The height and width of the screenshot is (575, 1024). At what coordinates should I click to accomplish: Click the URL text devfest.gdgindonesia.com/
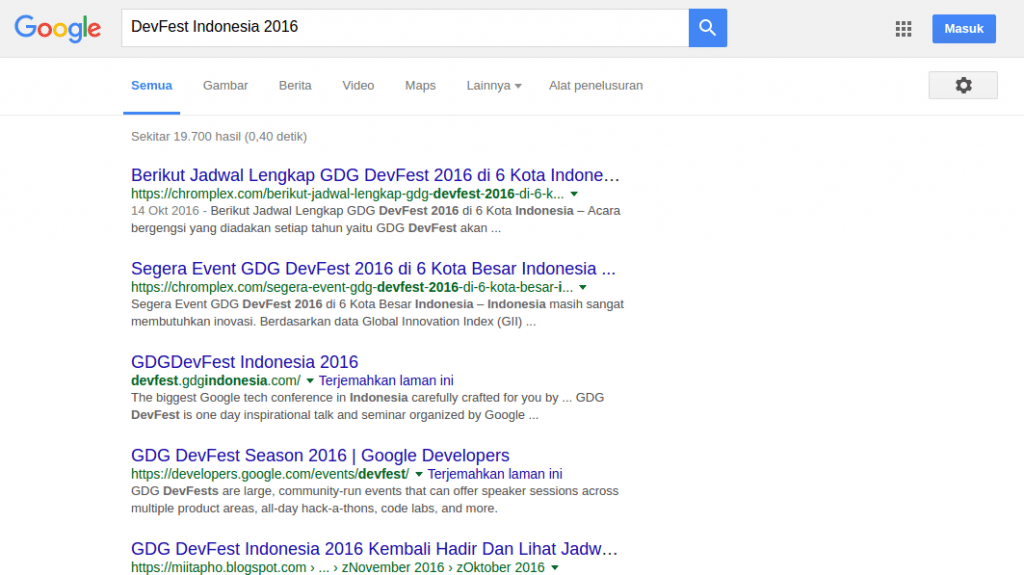[x=216, y=380]
